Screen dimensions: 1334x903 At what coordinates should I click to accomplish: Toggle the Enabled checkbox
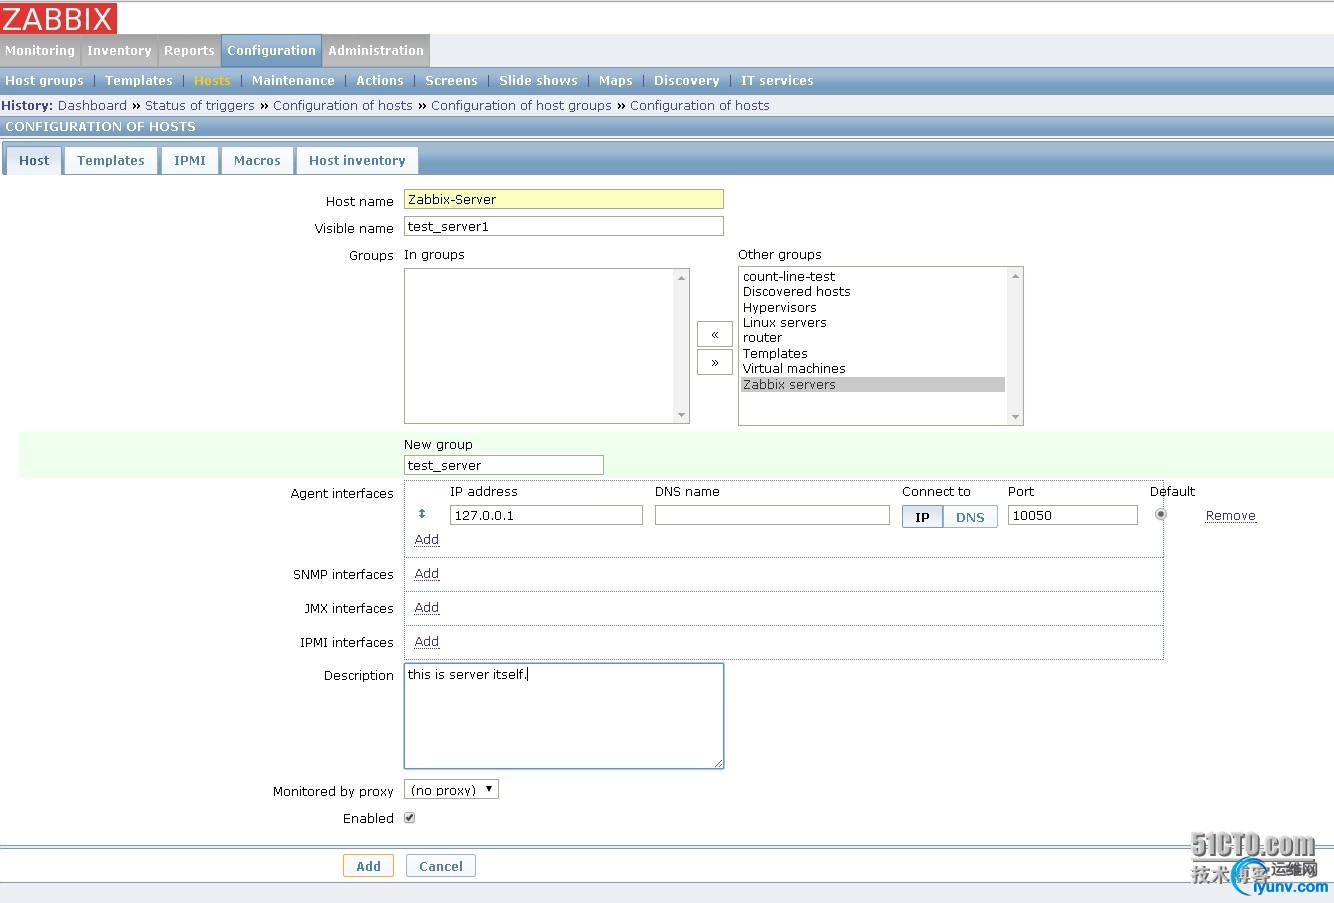coord(409,818)
